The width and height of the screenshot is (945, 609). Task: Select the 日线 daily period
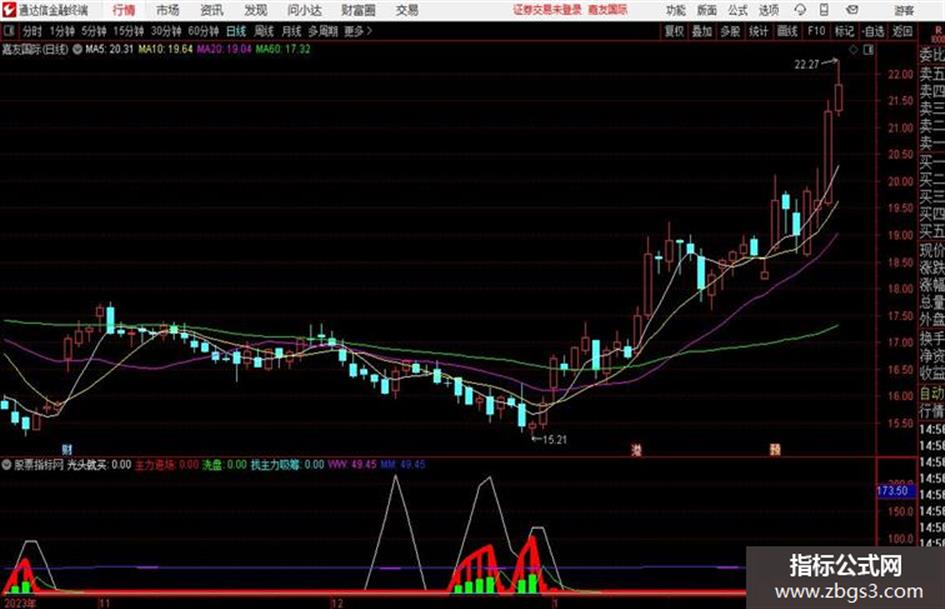tap(236, 31)
